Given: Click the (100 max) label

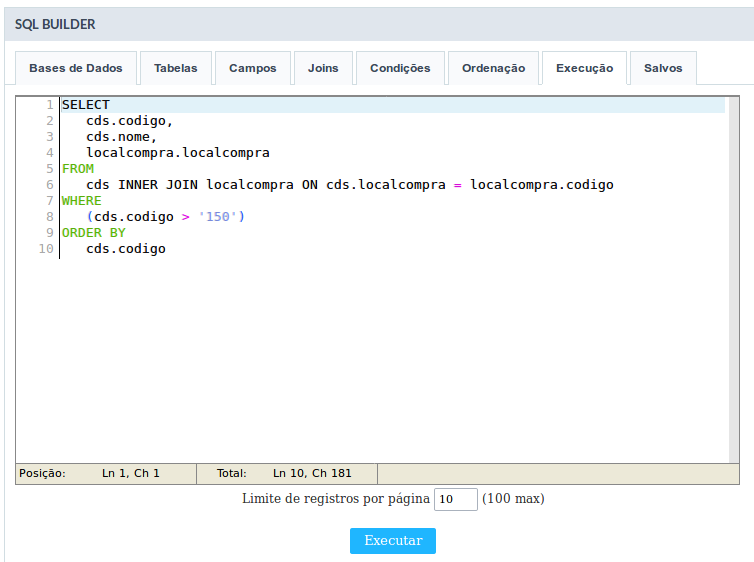Looking at the screenshot, I should point(513,499).
